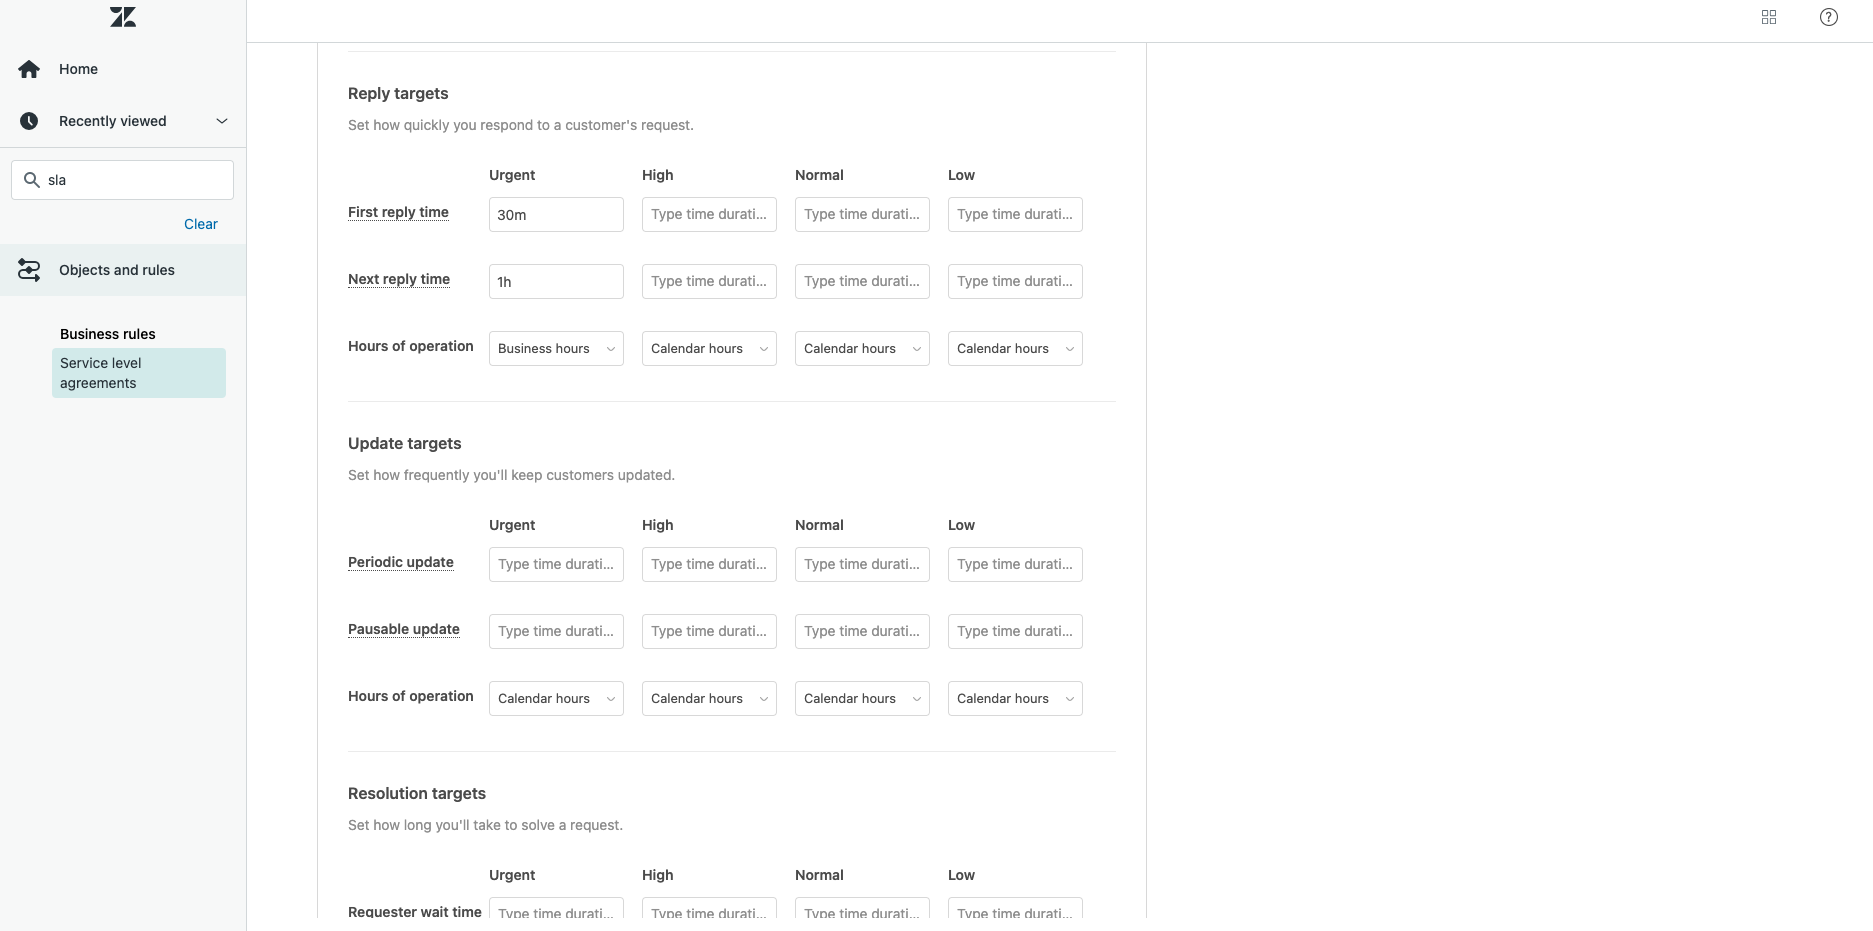Select Service level agreements menu item

(138, 373)
